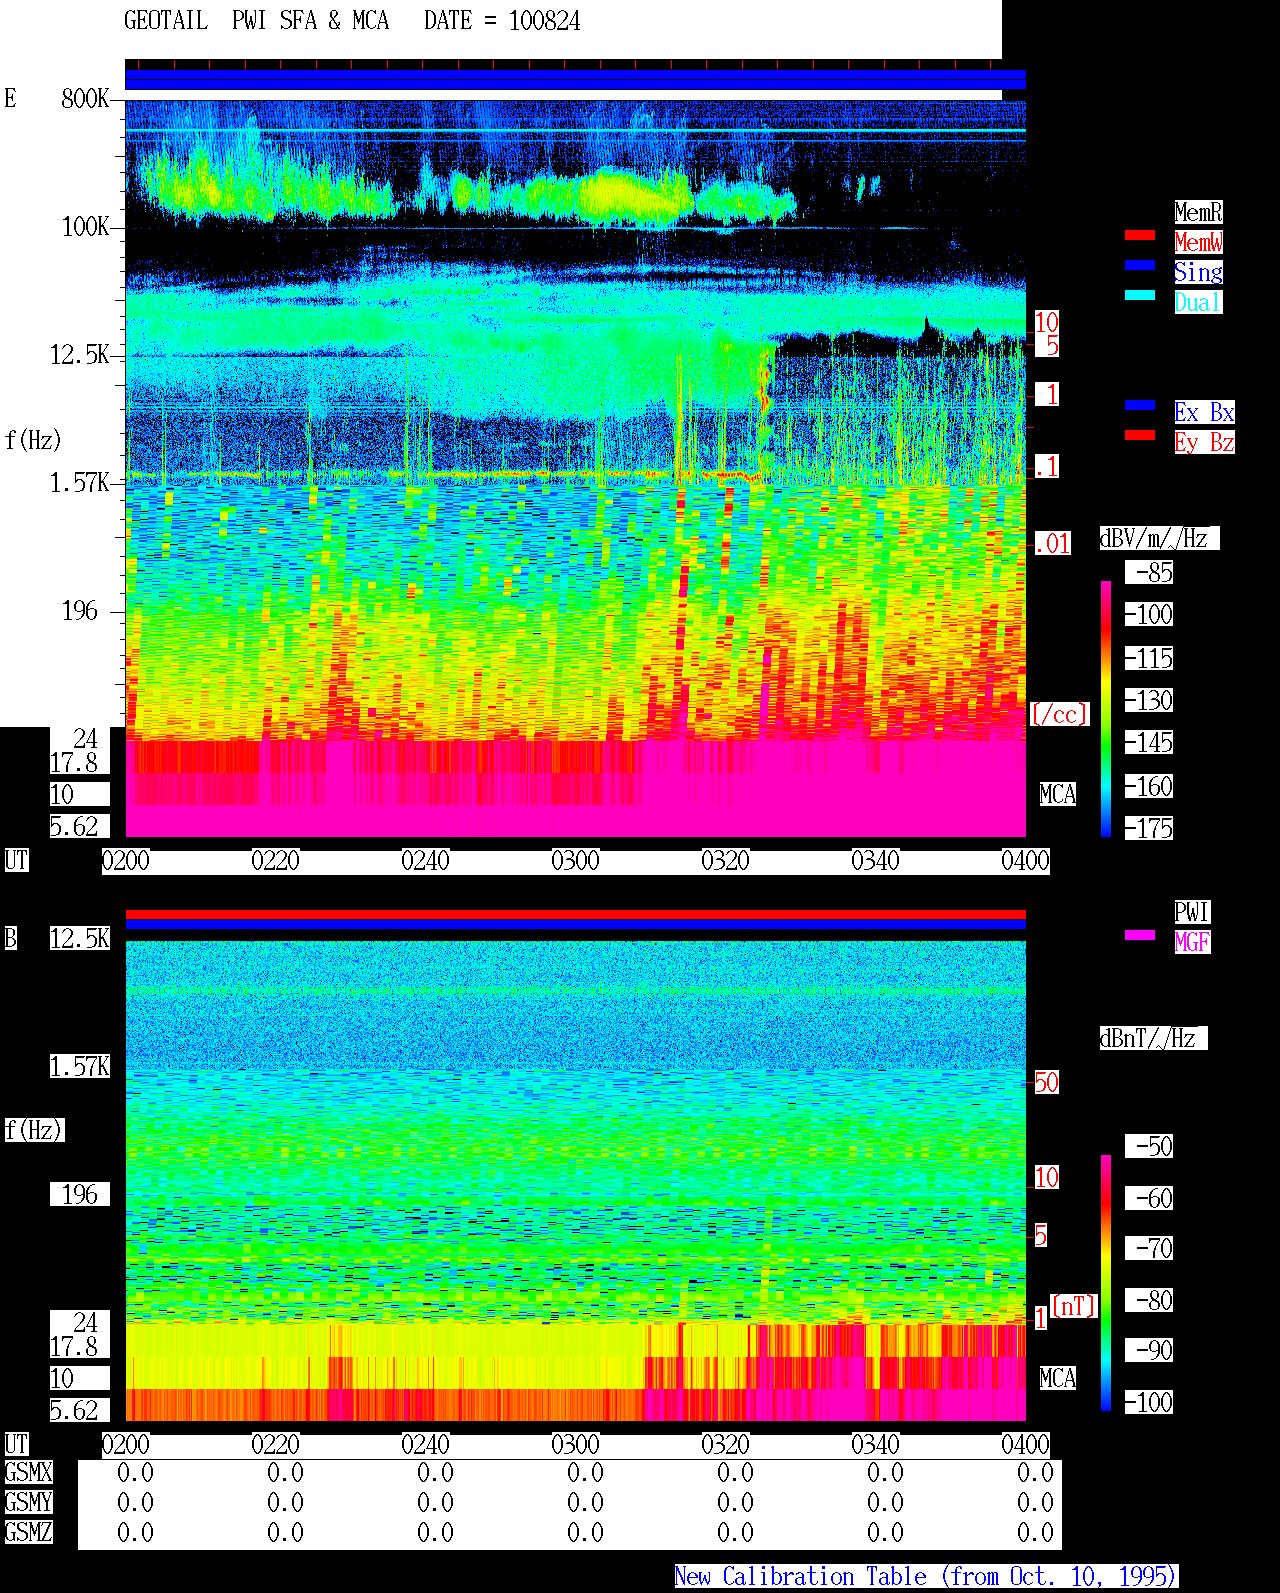1280x1593 pixels.
Task: Click the 100K frequency axis label
Action: click(x=85, y=226)
